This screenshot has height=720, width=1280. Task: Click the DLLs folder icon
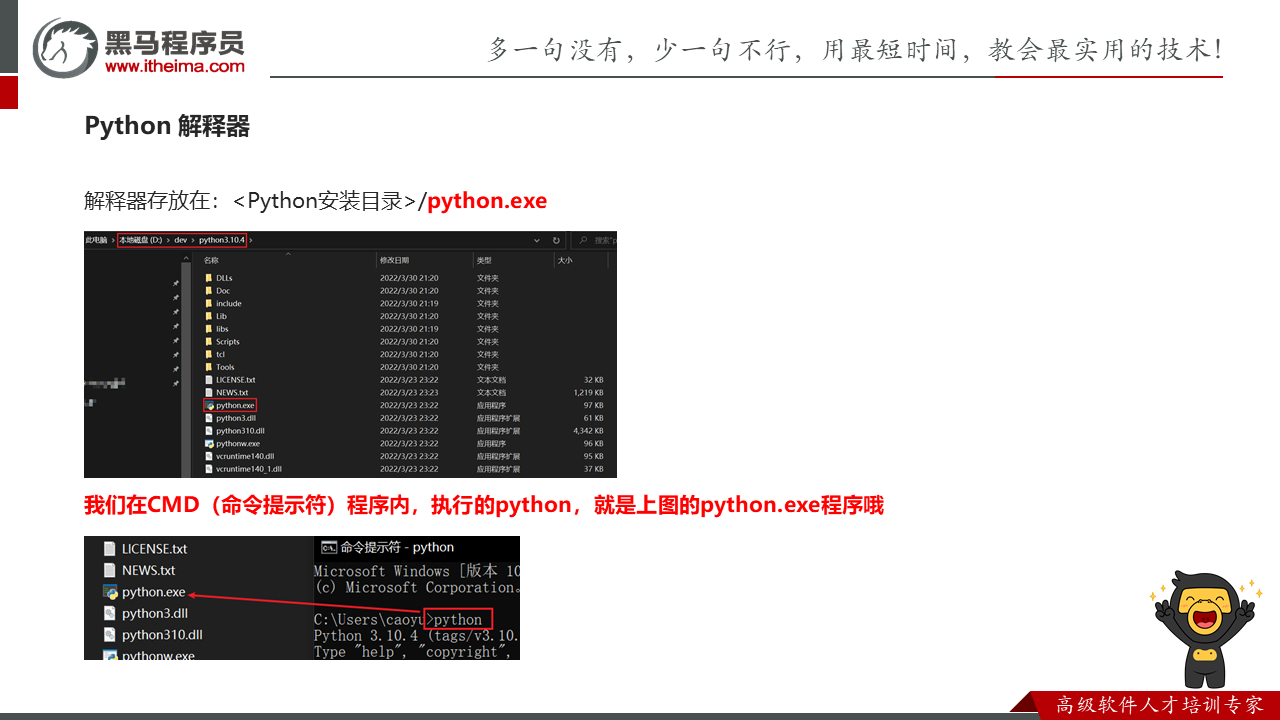coord(208,278)
